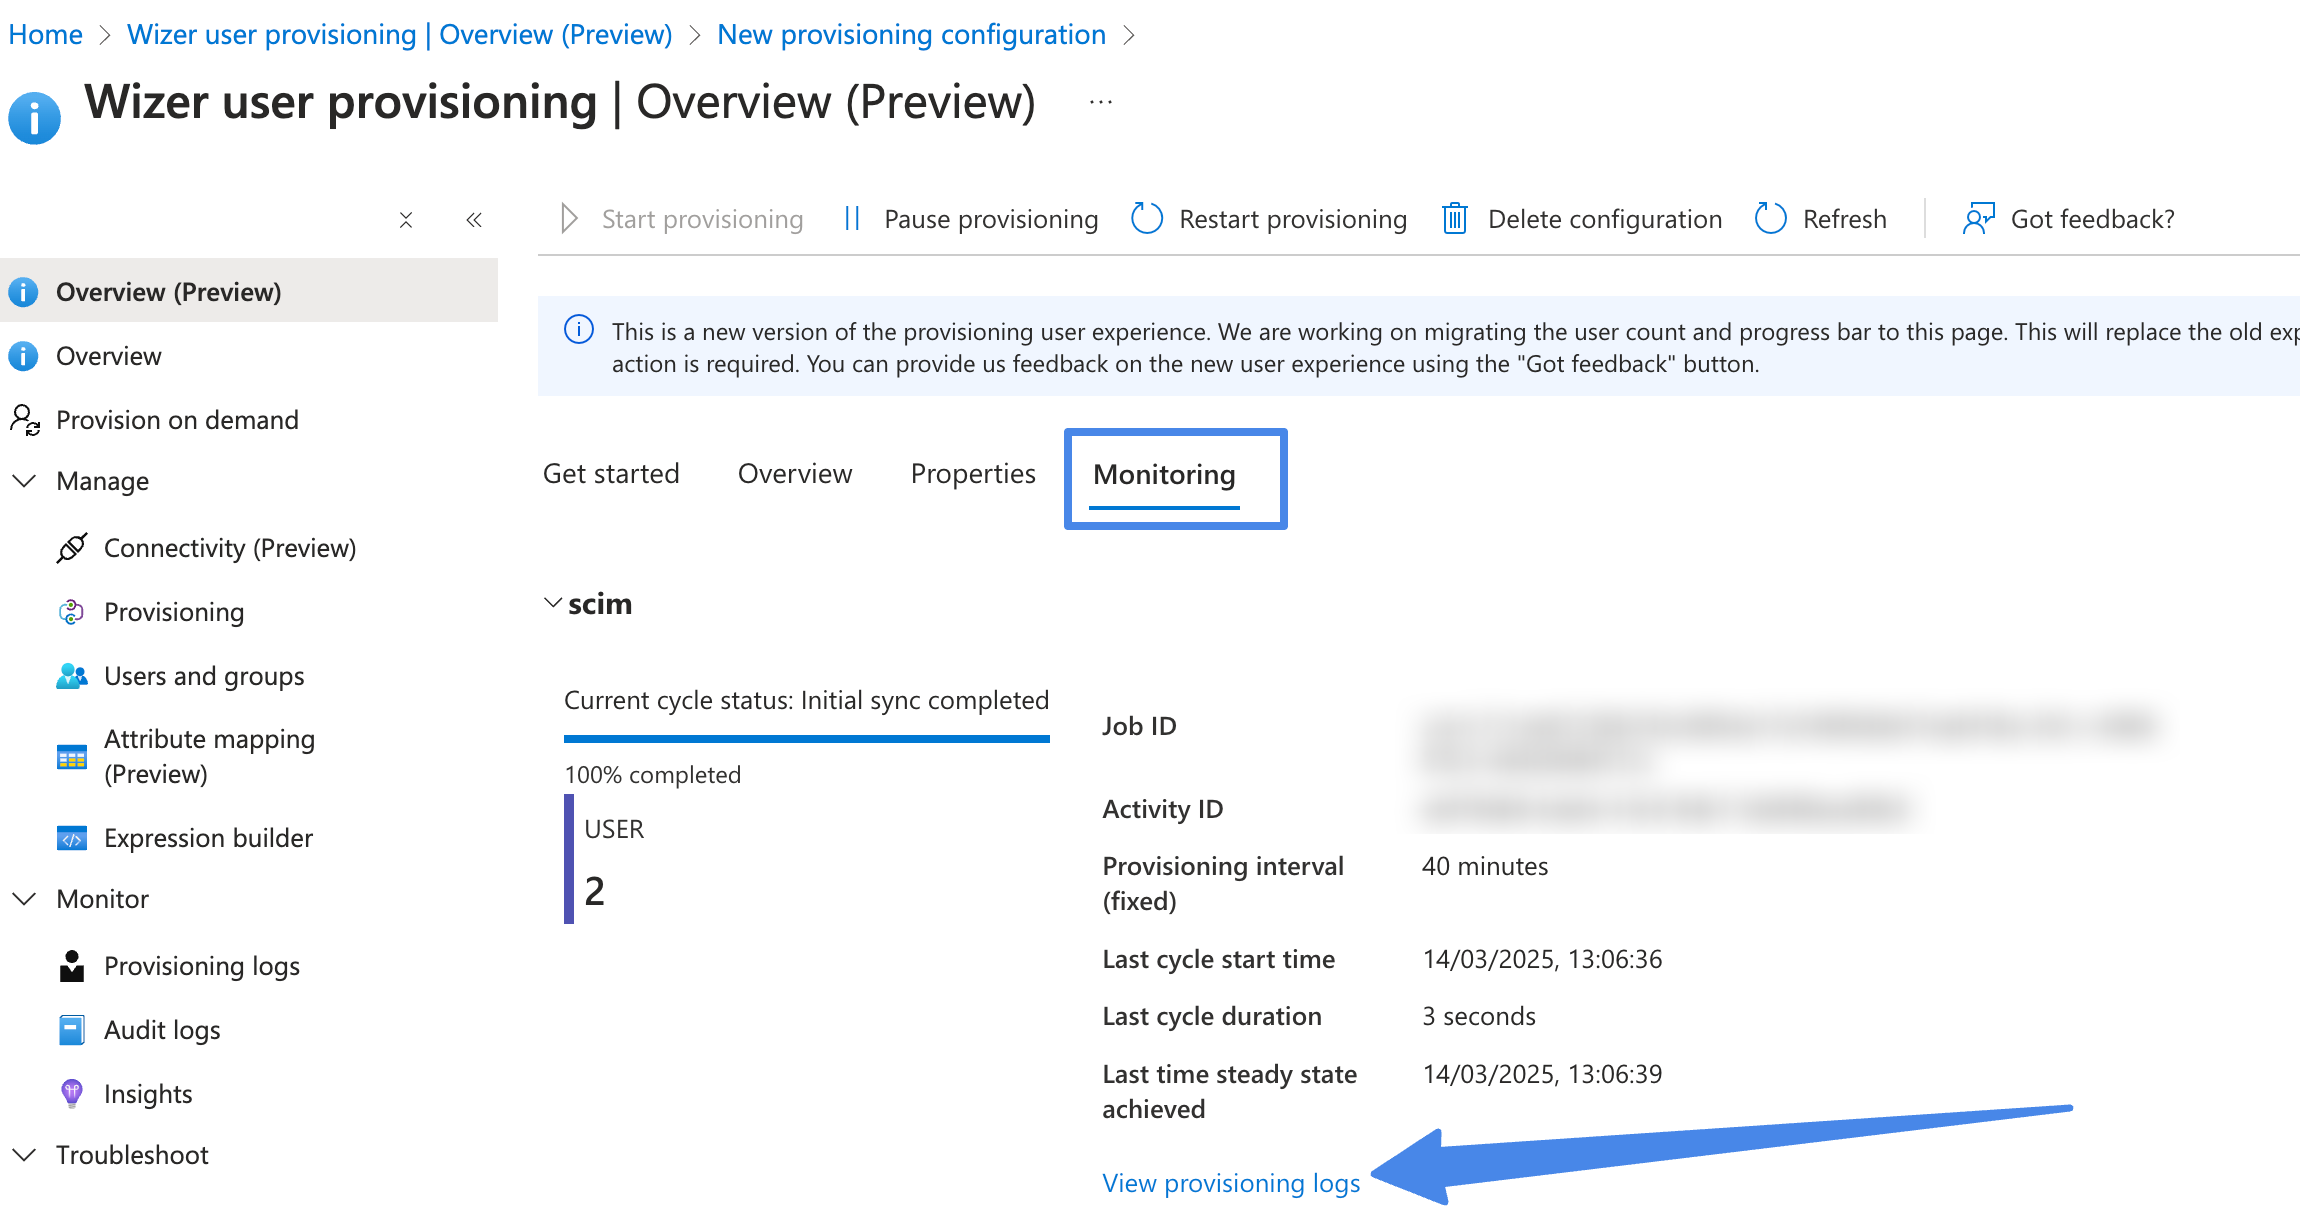
Task: Open New provisioning configuration breadcrumb
Action: [x=911, y=34]
